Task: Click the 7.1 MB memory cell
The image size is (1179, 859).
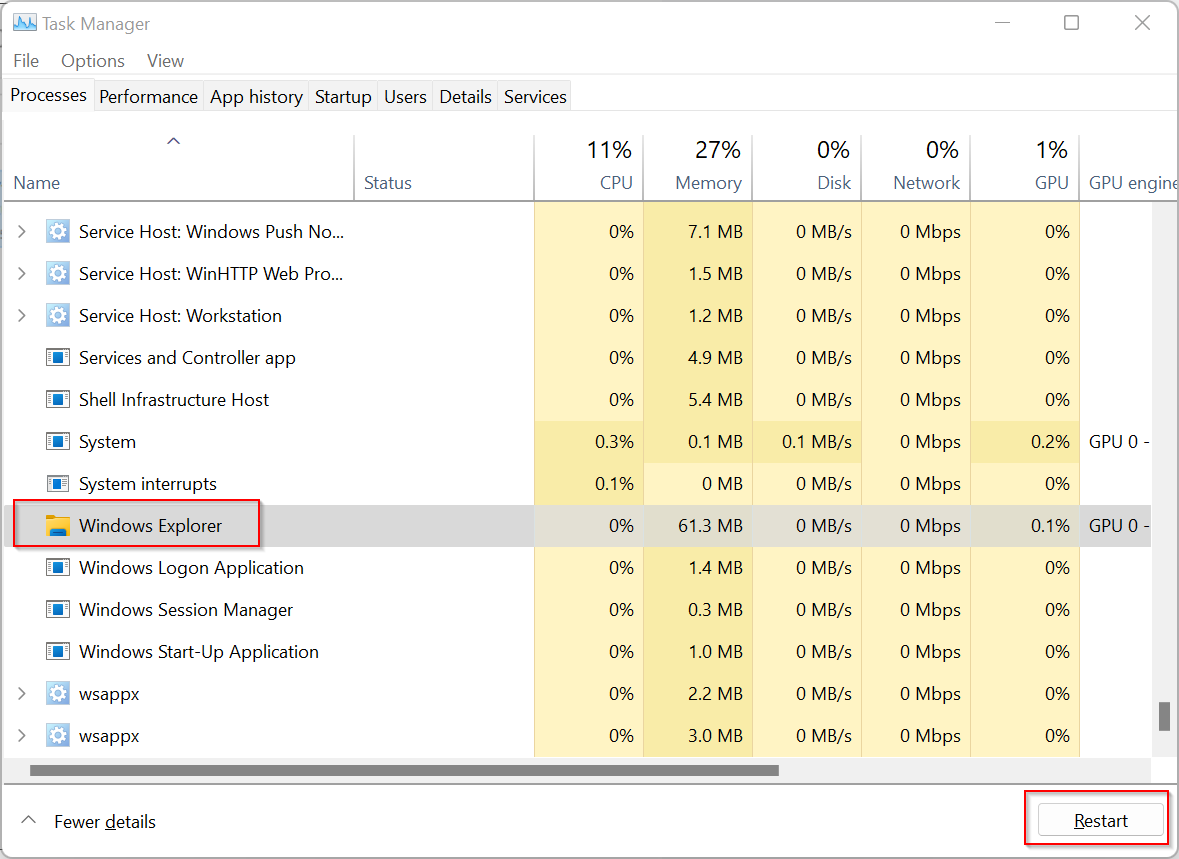Action: 698,232
